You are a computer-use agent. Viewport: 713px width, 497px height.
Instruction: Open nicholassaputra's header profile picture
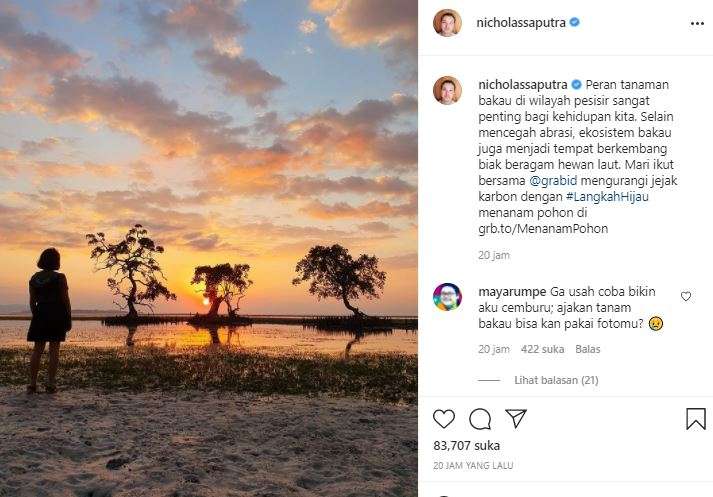pos(447,23)
